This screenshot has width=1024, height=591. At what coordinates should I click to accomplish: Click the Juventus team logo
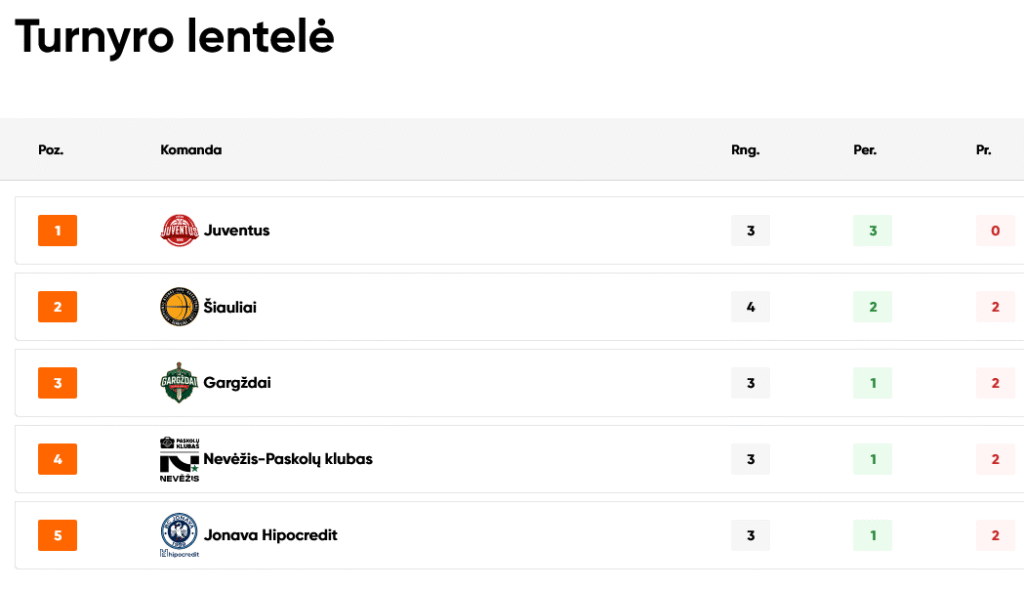tap(180, 231)
